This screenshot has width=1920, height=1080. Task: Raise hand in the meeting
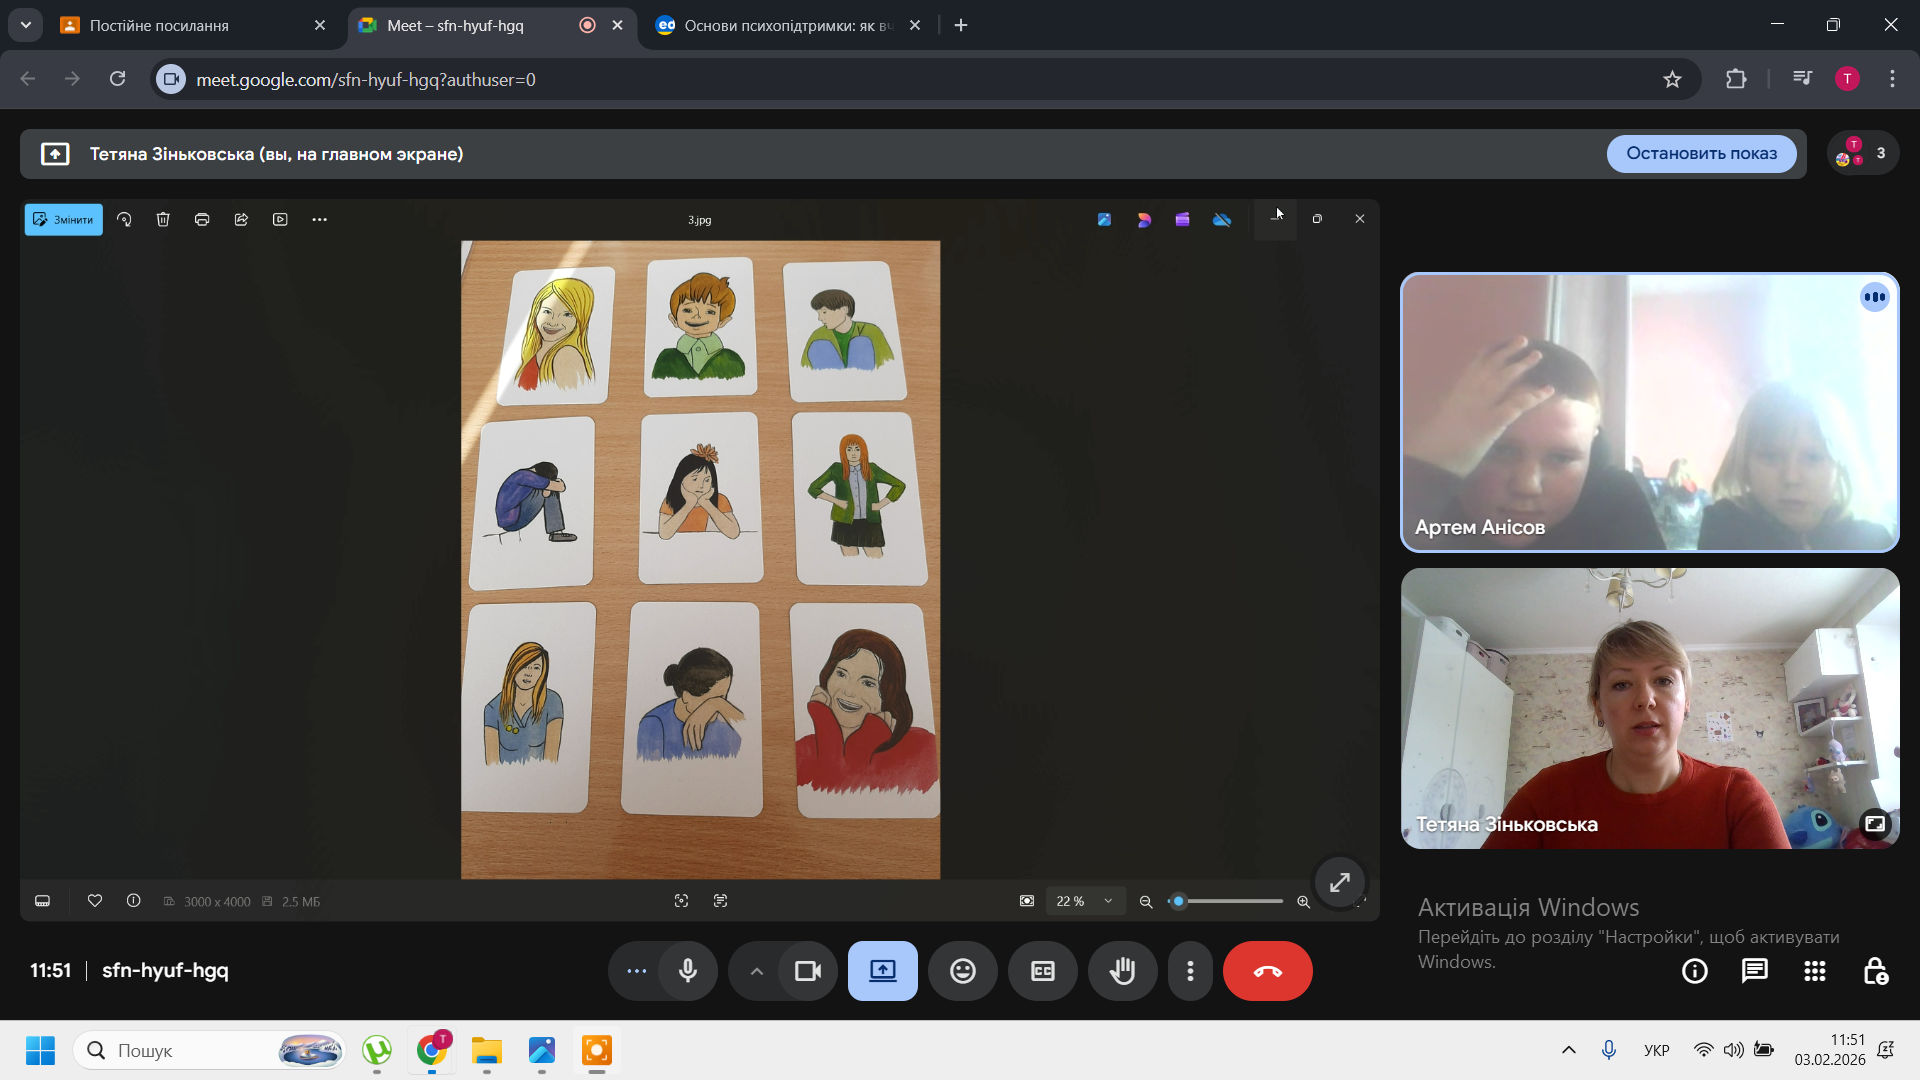[x=1122, y=971]
